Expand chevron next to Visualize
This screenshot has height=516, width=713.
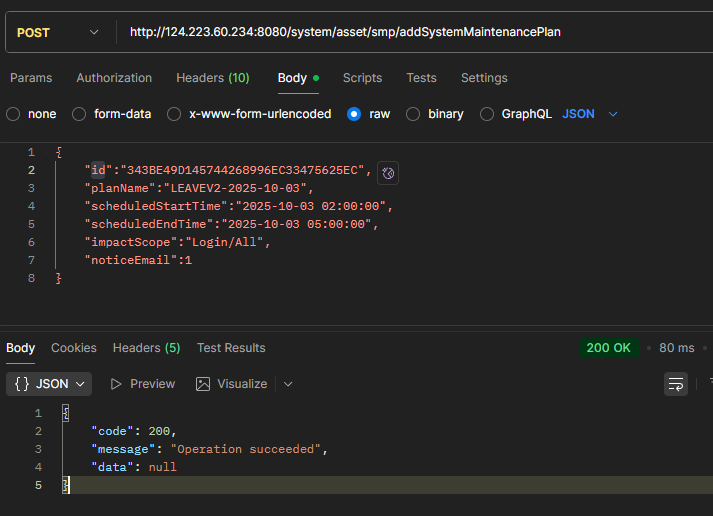pyautogui.click(x=288, y=384)
